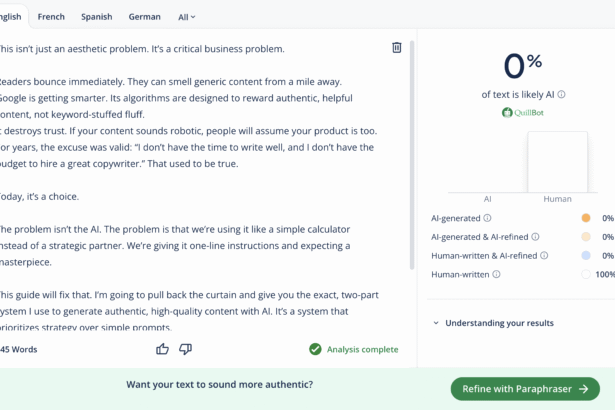Open info icon next to Human-written
615x410 pixels.
click(496, 274)
